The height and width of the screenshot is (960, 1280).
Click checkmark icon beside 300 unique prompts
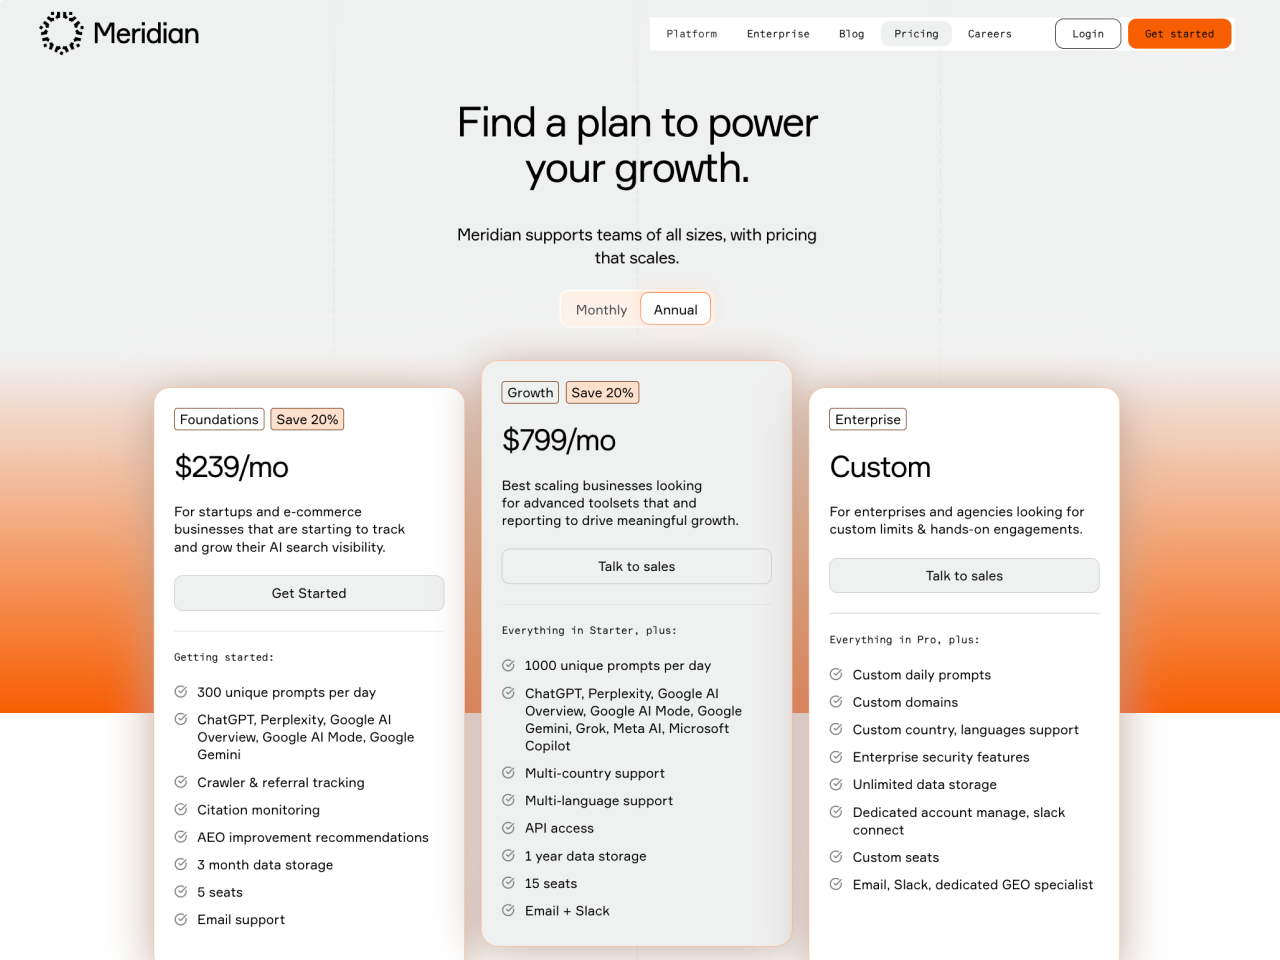[x=181, y=691]
